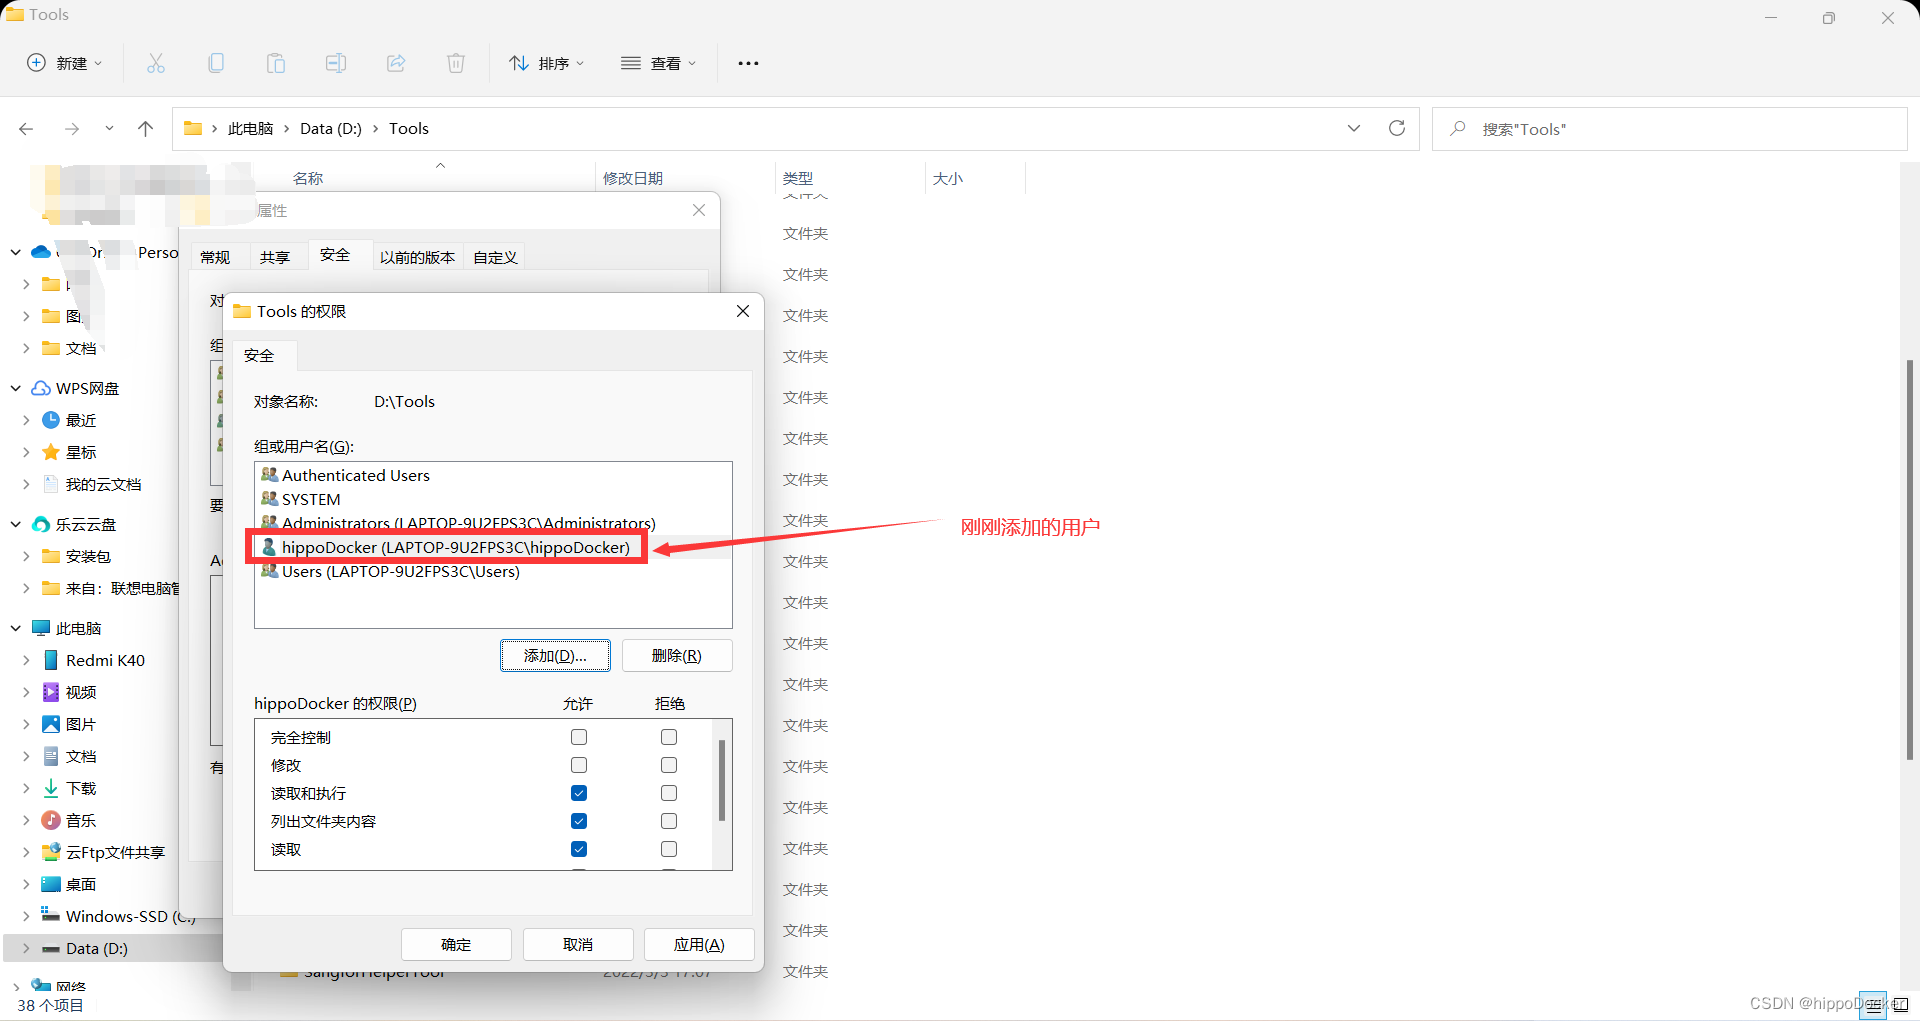Go back with the left arrow
Viewport: 1920px width, 1021px height.
pos(27,129)
